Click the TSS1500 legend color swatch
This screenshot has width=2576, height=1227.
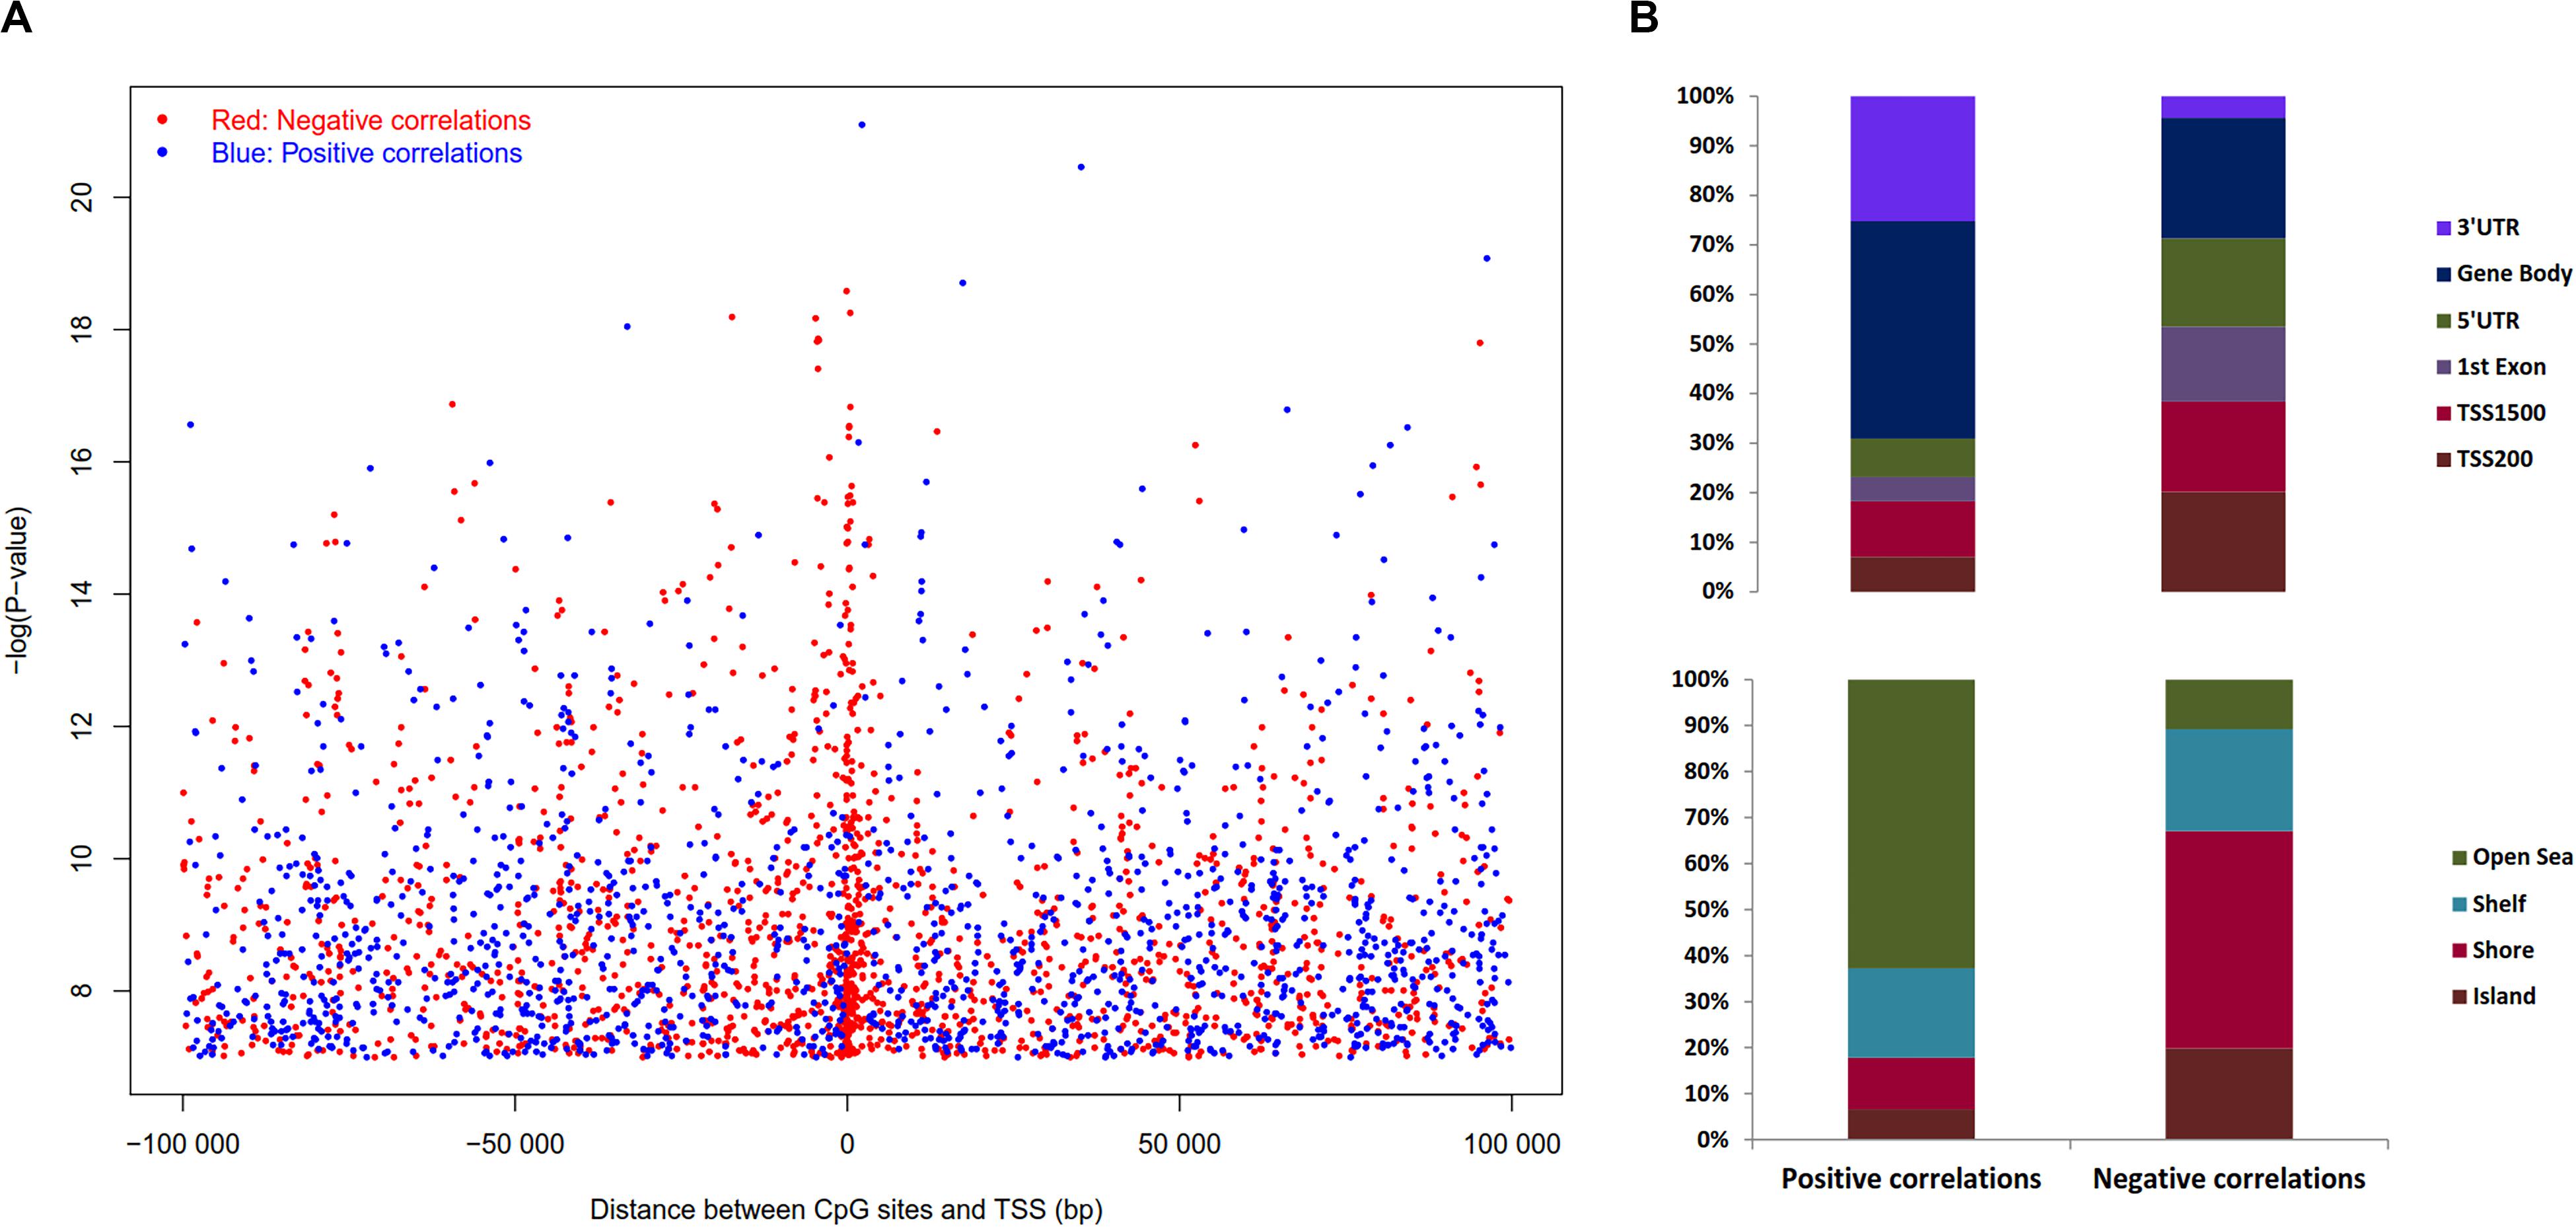point(2443,414)
